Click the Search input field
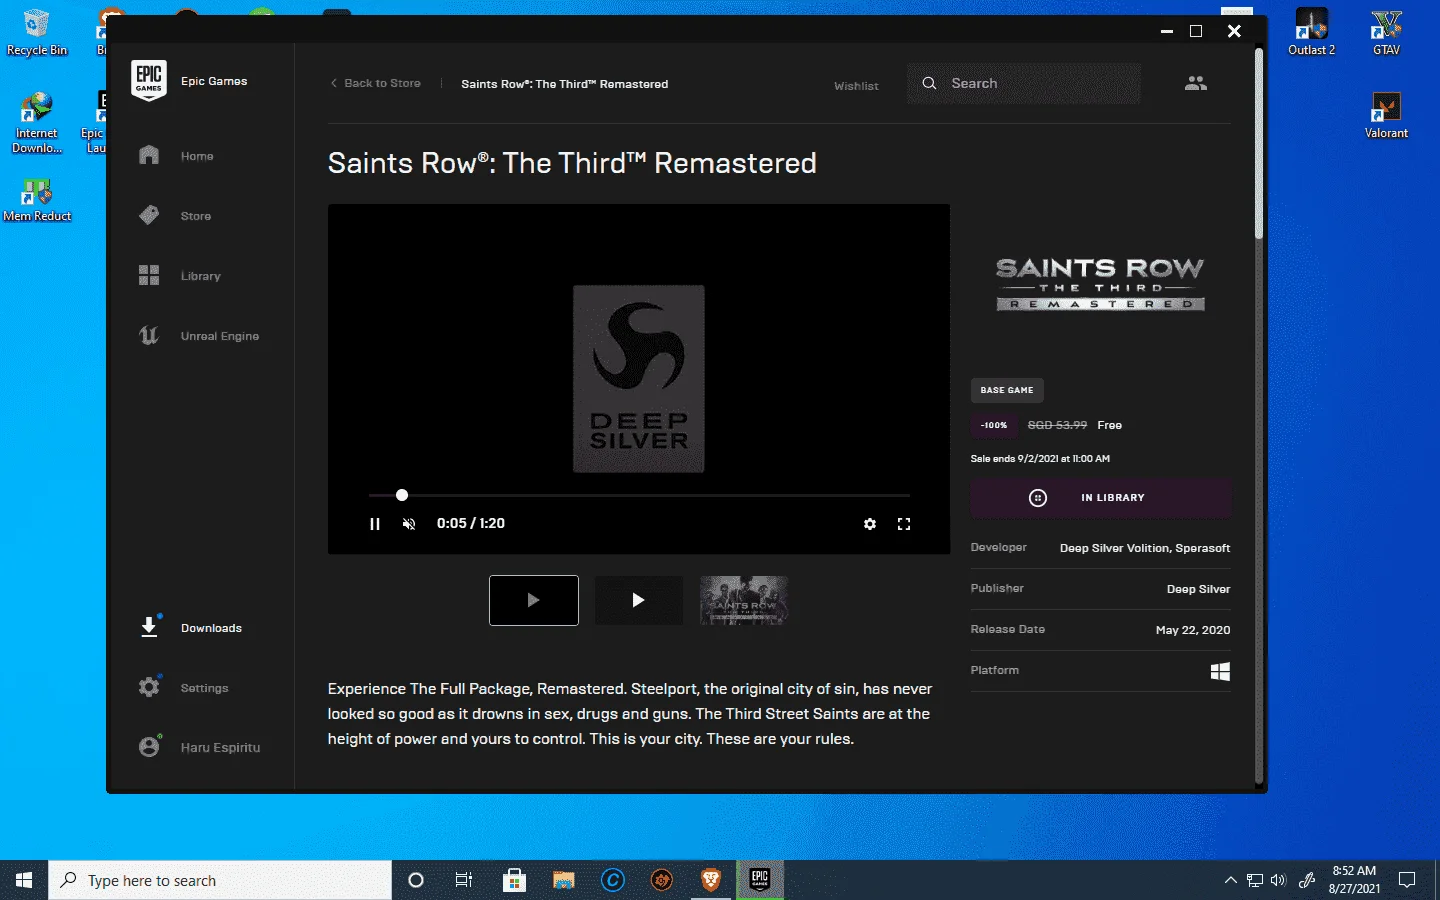1440x900 pixels. [1024, 83]
